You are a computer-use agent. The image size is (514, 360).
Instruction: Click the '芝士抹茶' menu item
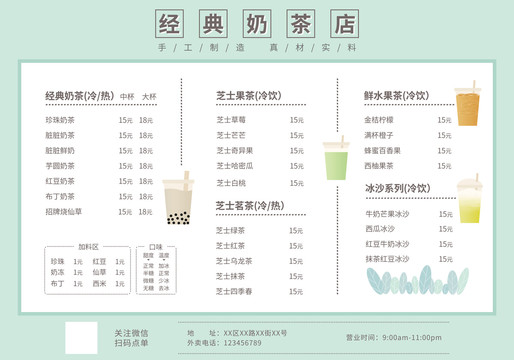coord(230,276)
